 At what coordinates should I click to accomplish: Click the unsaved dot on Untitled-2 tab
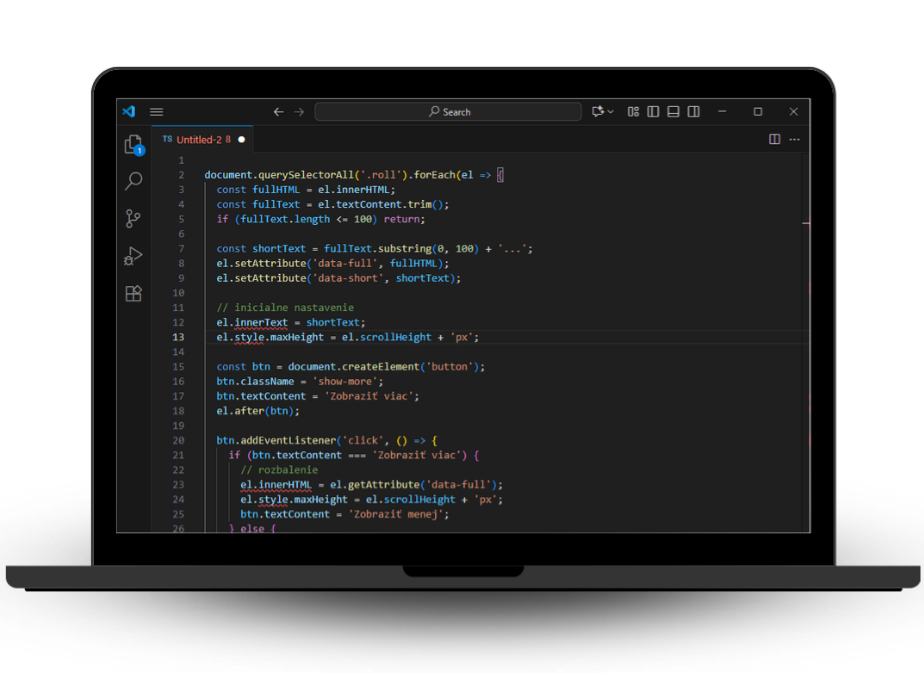[x=241, y=140]
